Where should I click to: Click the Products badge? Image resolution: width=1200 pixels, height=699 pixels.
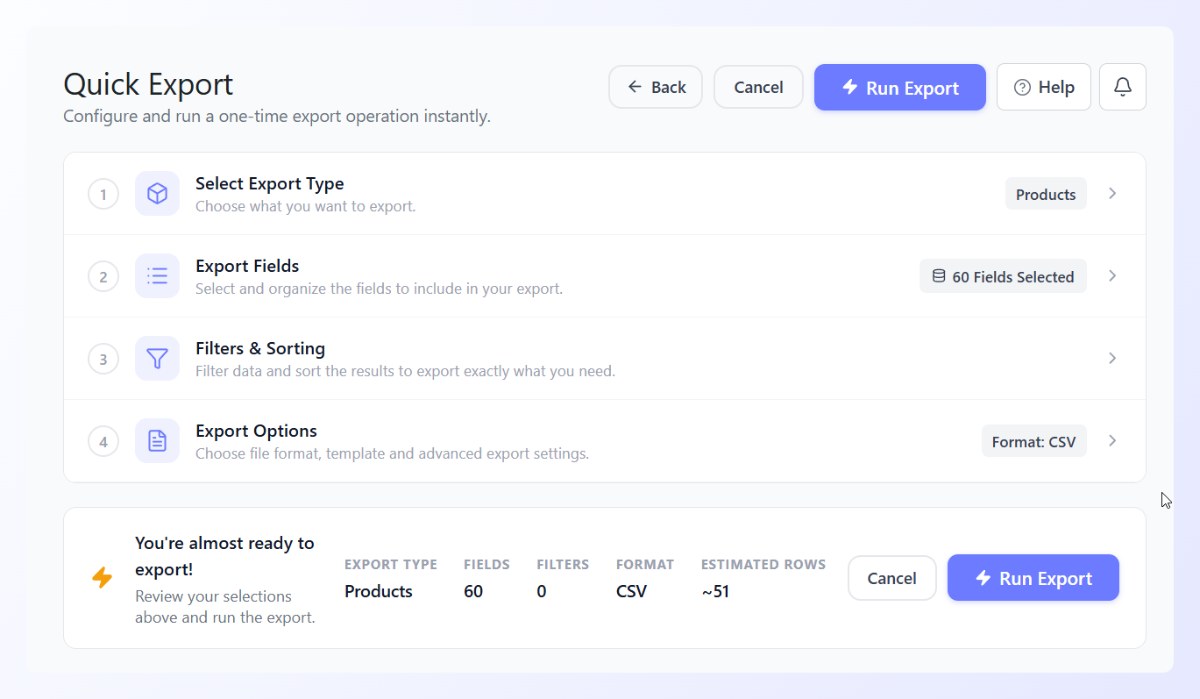(1046, 194)
